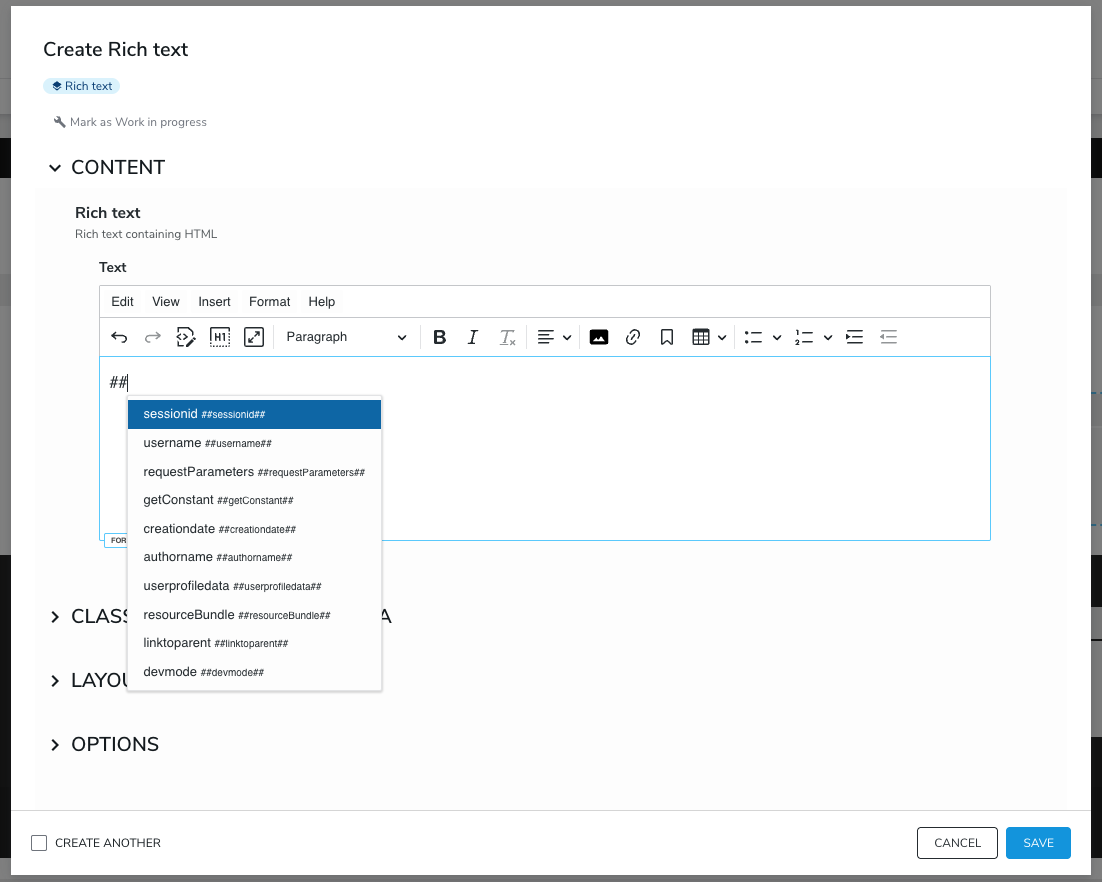
Task: Click the anchor bookmark icon
Action: coord(667,337)
